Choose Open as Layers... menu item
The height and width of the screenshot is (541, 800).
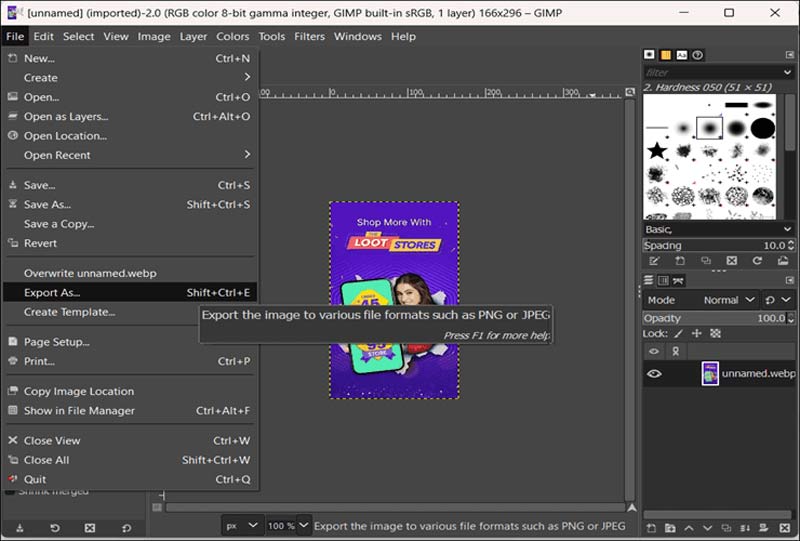point(130,116)
